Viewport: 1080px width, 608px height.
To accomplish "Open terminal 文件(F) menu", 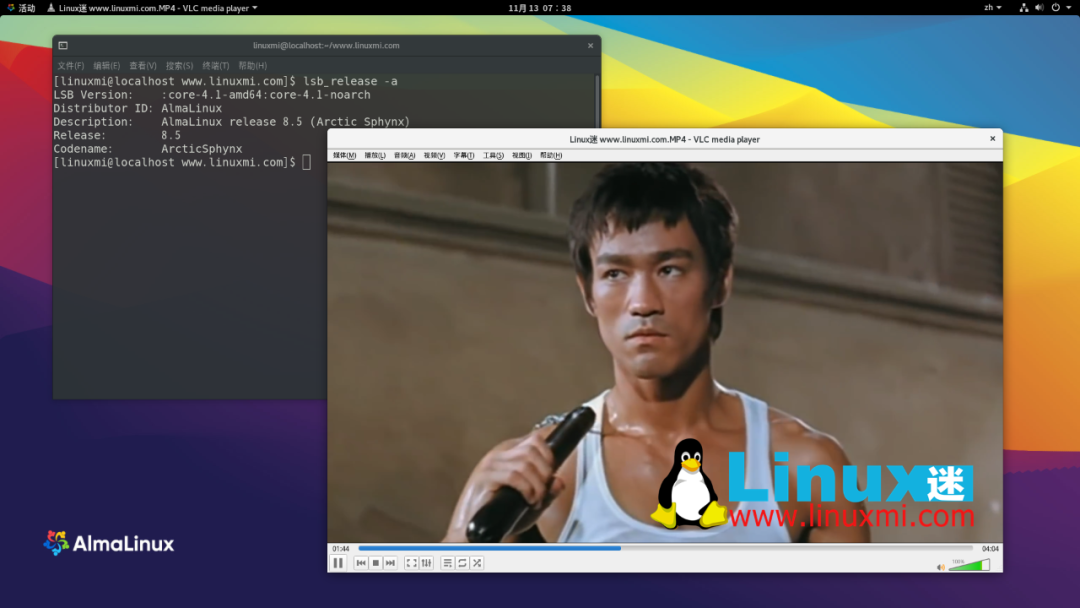I will click(70, 66).
